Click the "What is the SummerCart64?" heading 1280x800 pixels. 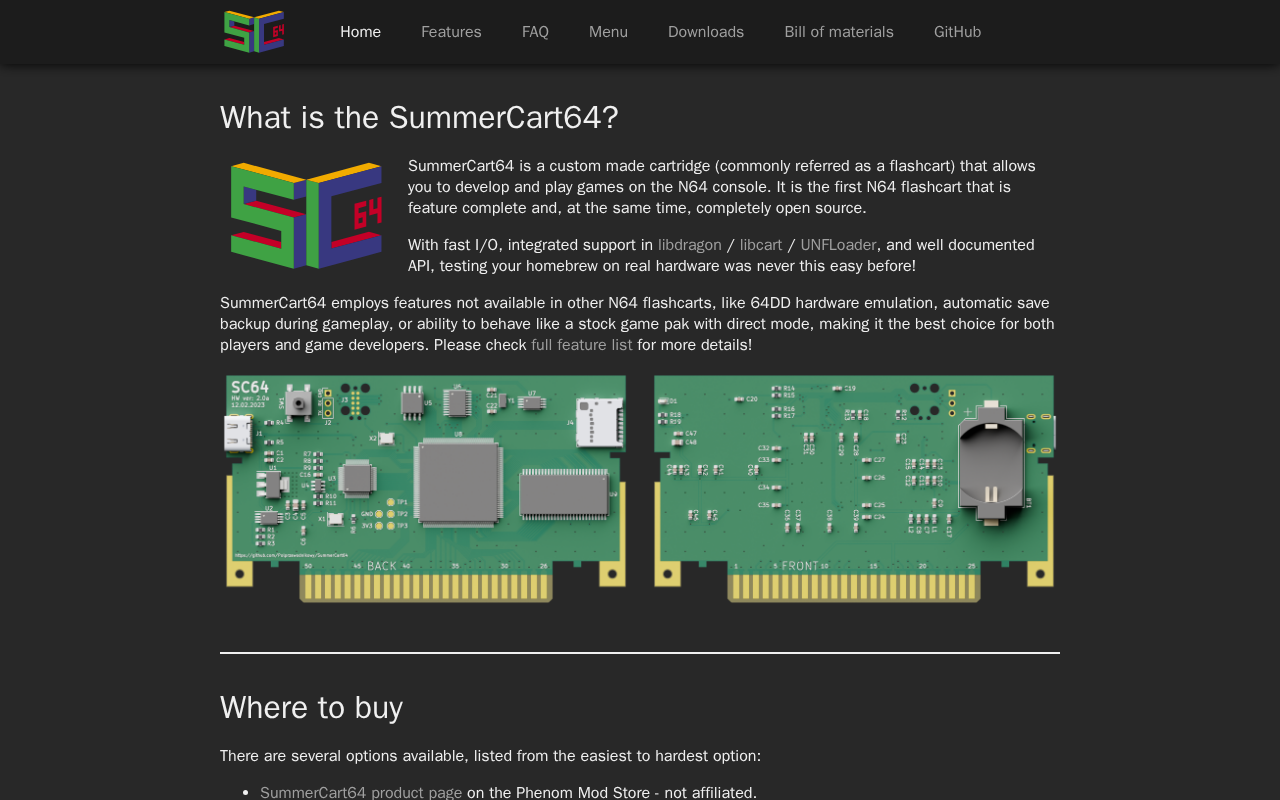point(419,118)
